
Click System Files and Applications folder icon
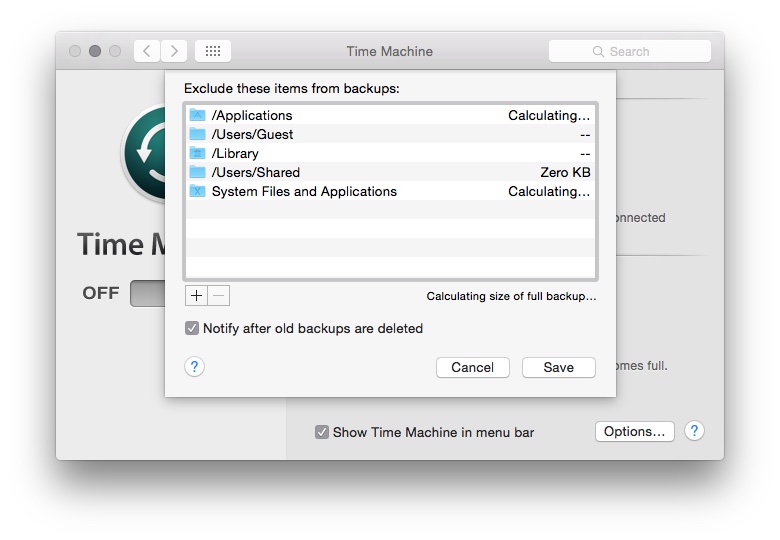pos(197,191)
